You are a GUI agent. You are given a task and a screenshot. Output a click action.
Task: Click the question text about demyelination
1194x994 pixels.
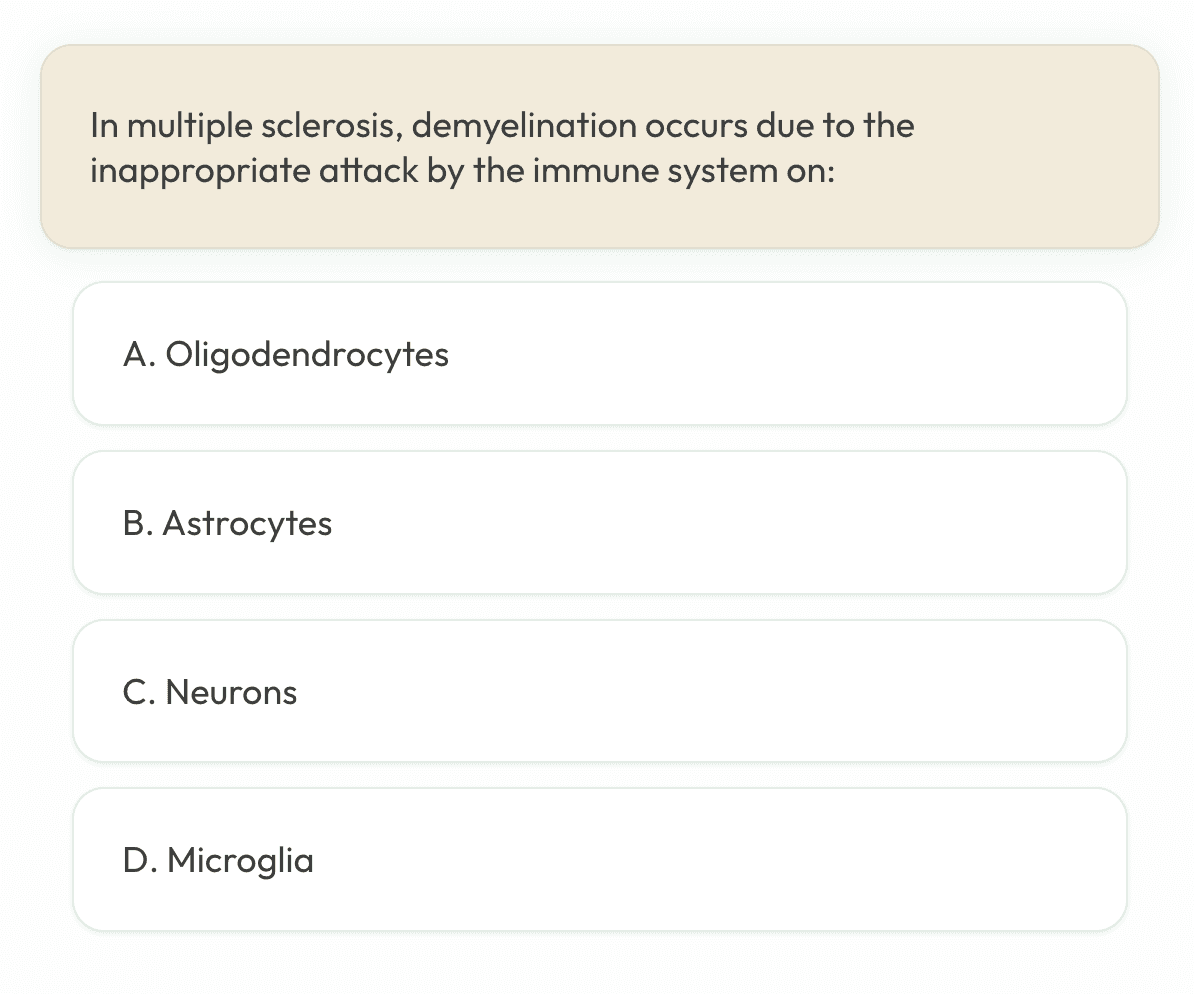click(503, 148)
